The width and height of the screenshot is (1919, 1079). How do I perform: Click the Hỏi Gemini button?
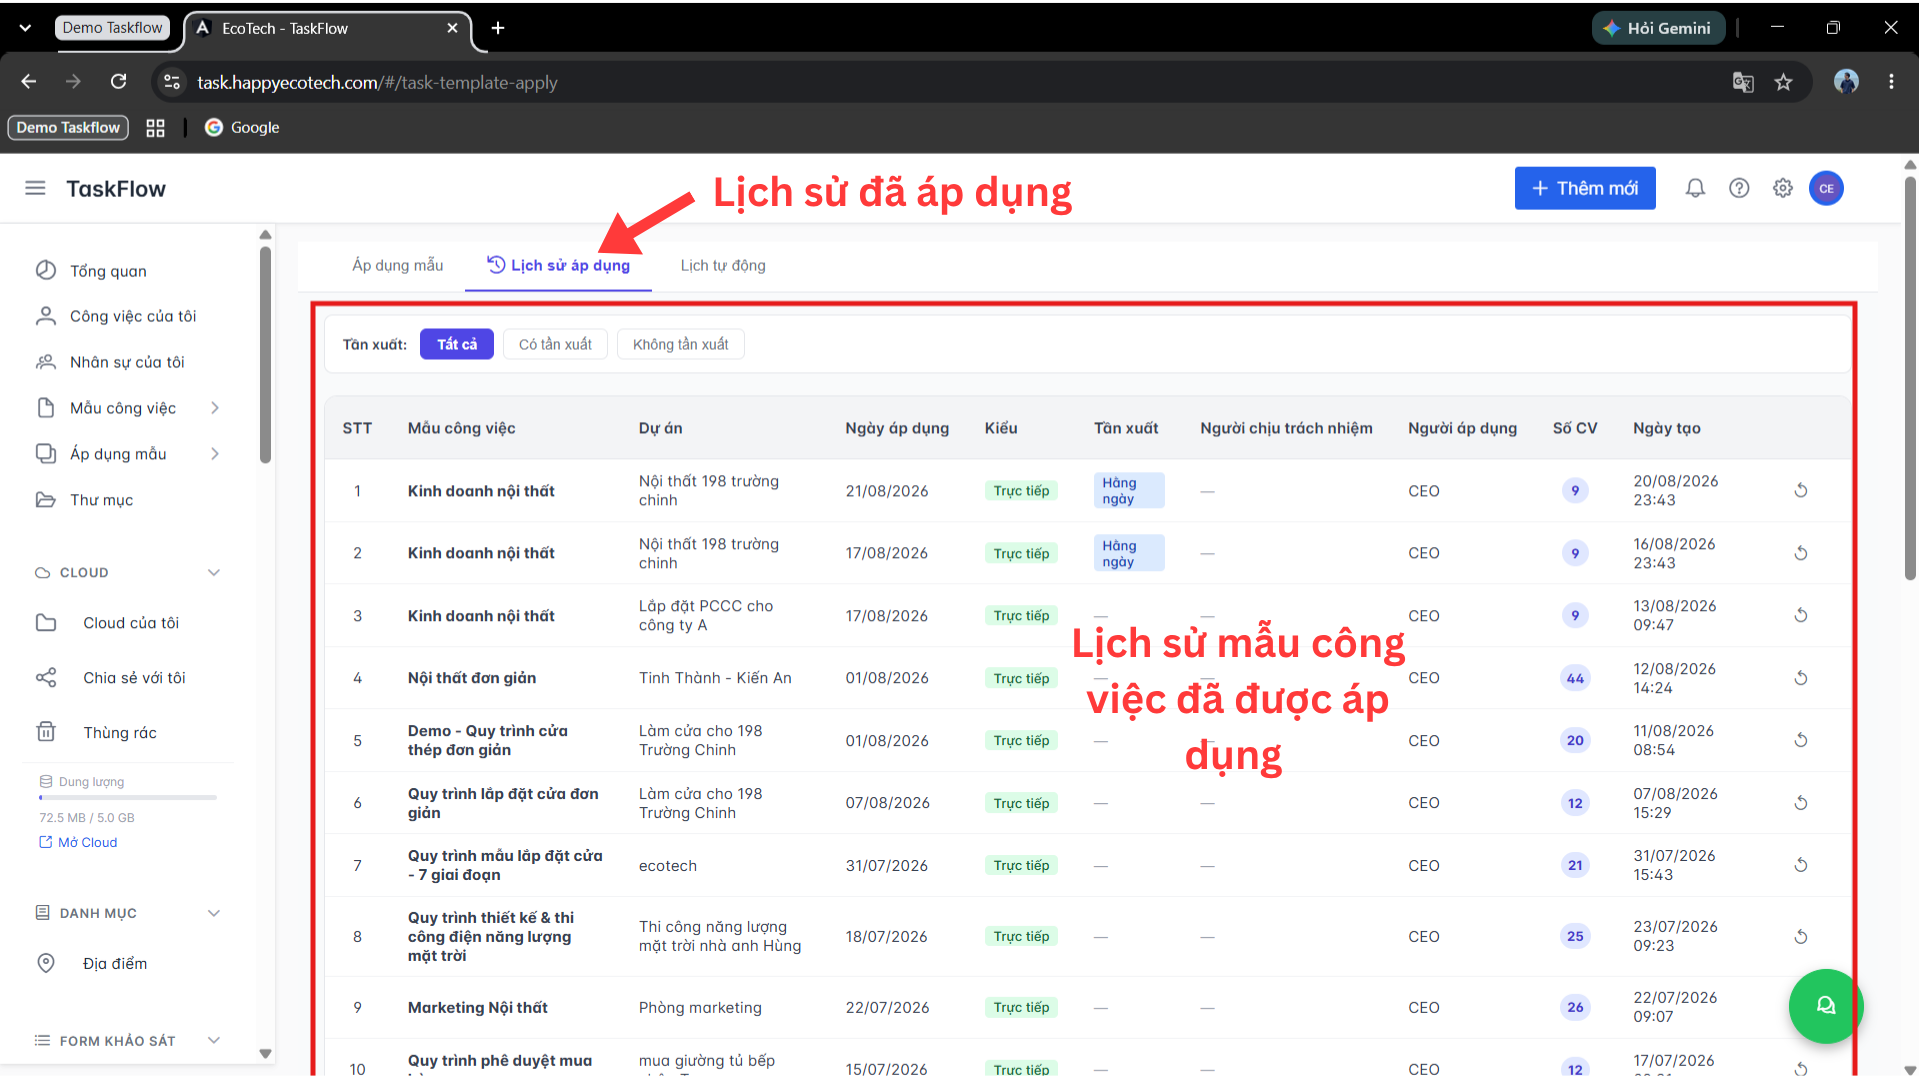(x=1658, y=28)
